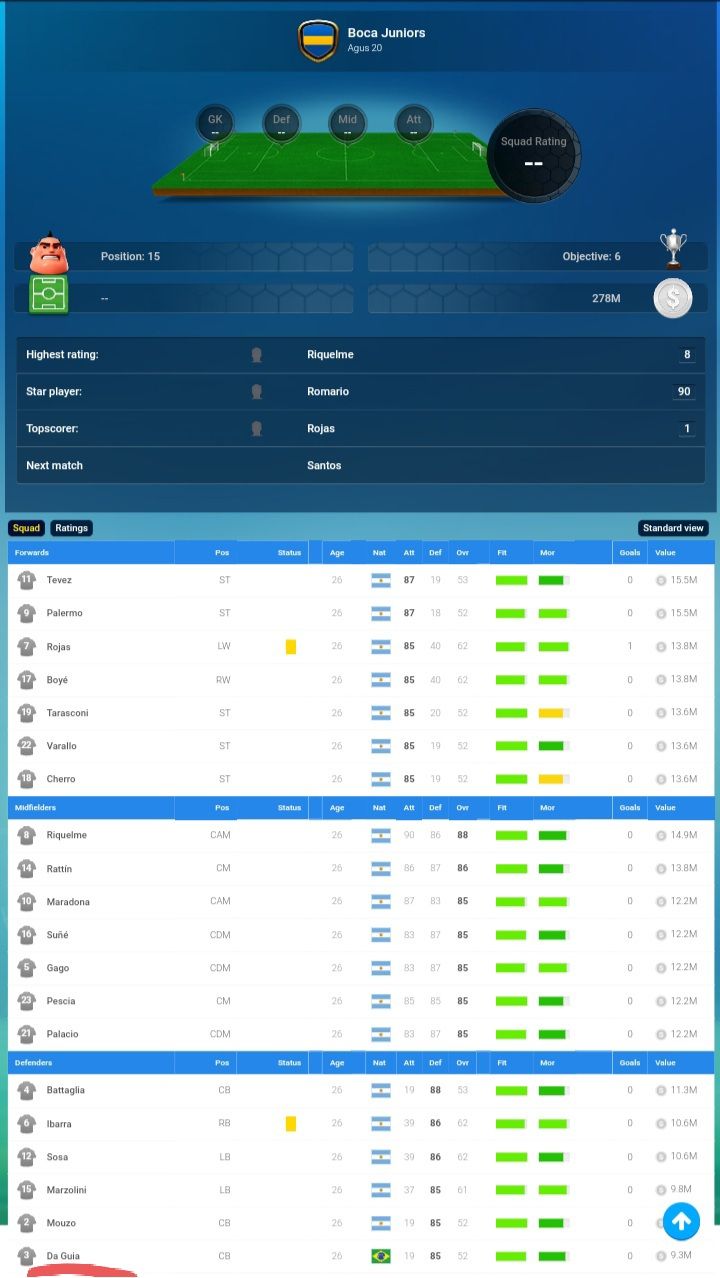Sort Forwards table by Value column
This screenshot has height=1278, width=720.
pos(665,552)
